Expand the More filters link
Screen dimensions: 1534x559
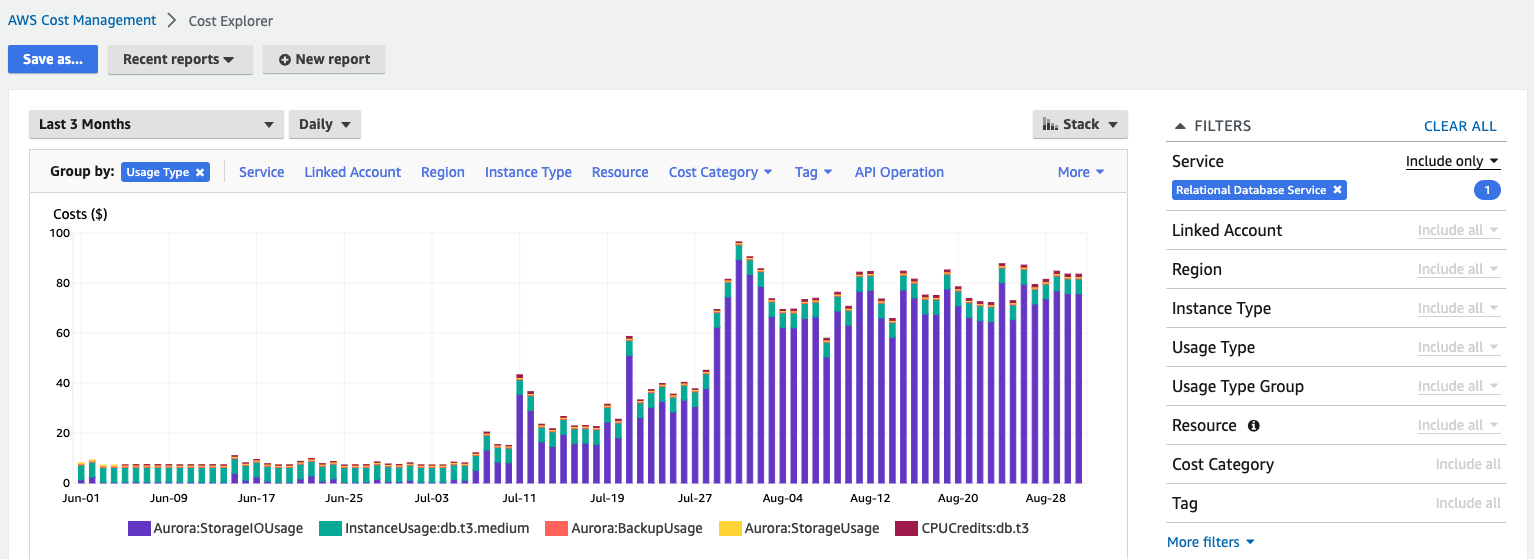pyautogui.click(x=1210, y=542)
